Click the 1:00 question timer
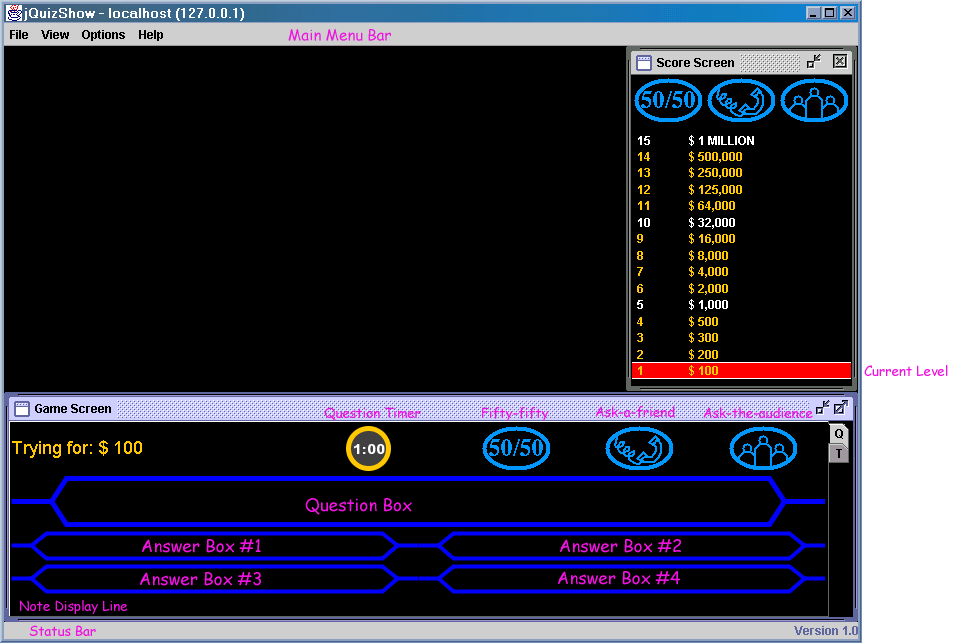The height and width of the screenshot is (643, 957). (368, 449)
